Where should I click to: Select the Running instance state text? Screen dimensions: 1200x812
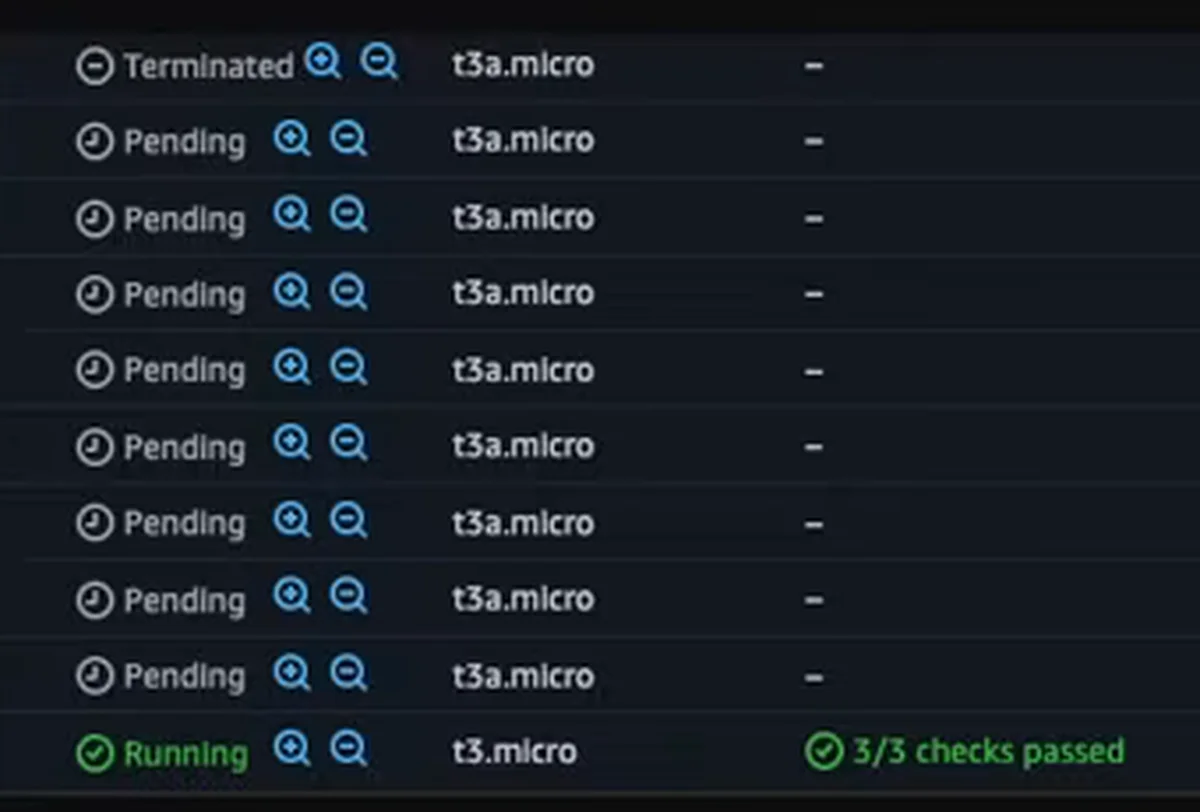185,753
